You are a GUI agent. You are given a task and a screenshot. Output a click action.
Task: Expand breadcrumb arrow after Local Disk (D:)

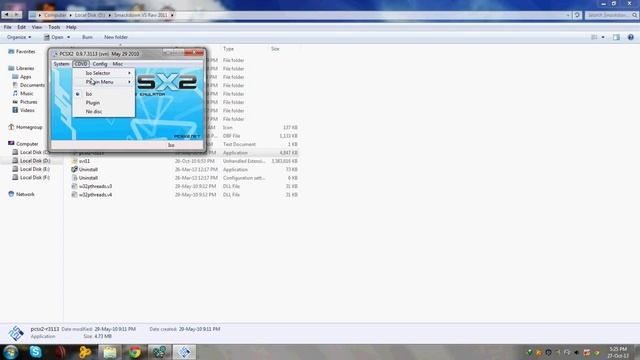pos(109,15)
